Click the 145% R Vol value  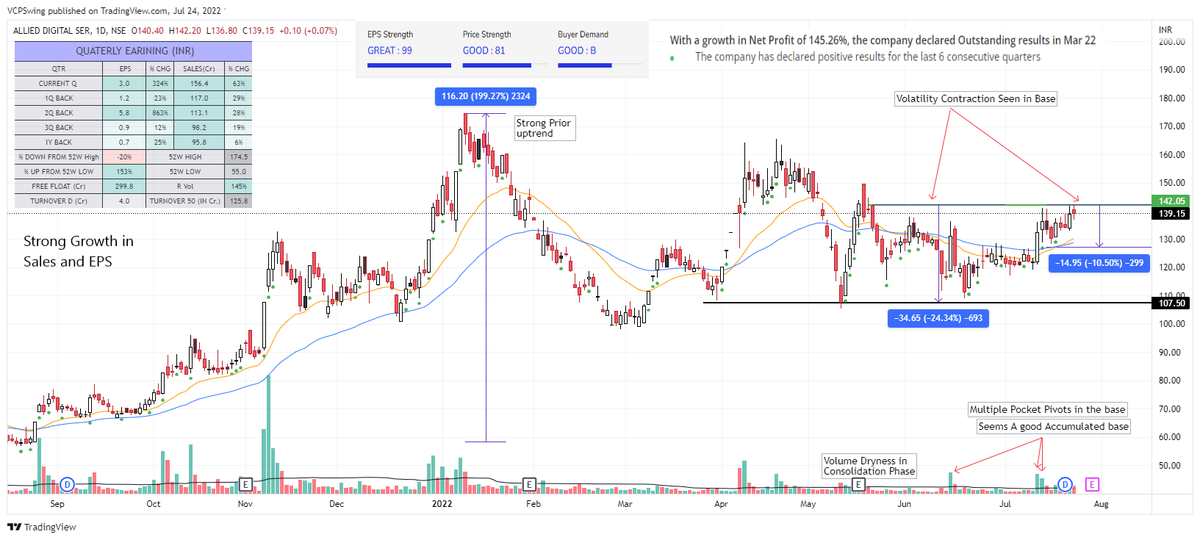tap(238, 186)
